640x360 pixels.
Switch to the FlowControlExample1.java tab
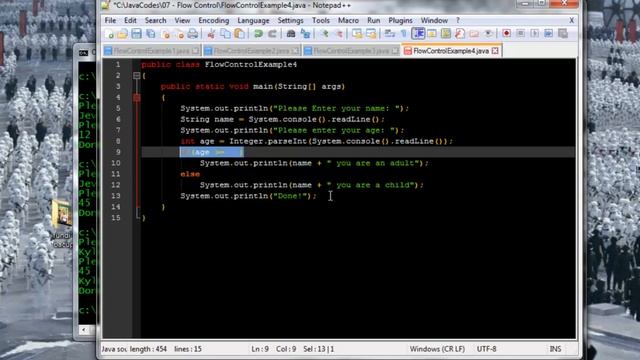[151, 51]
